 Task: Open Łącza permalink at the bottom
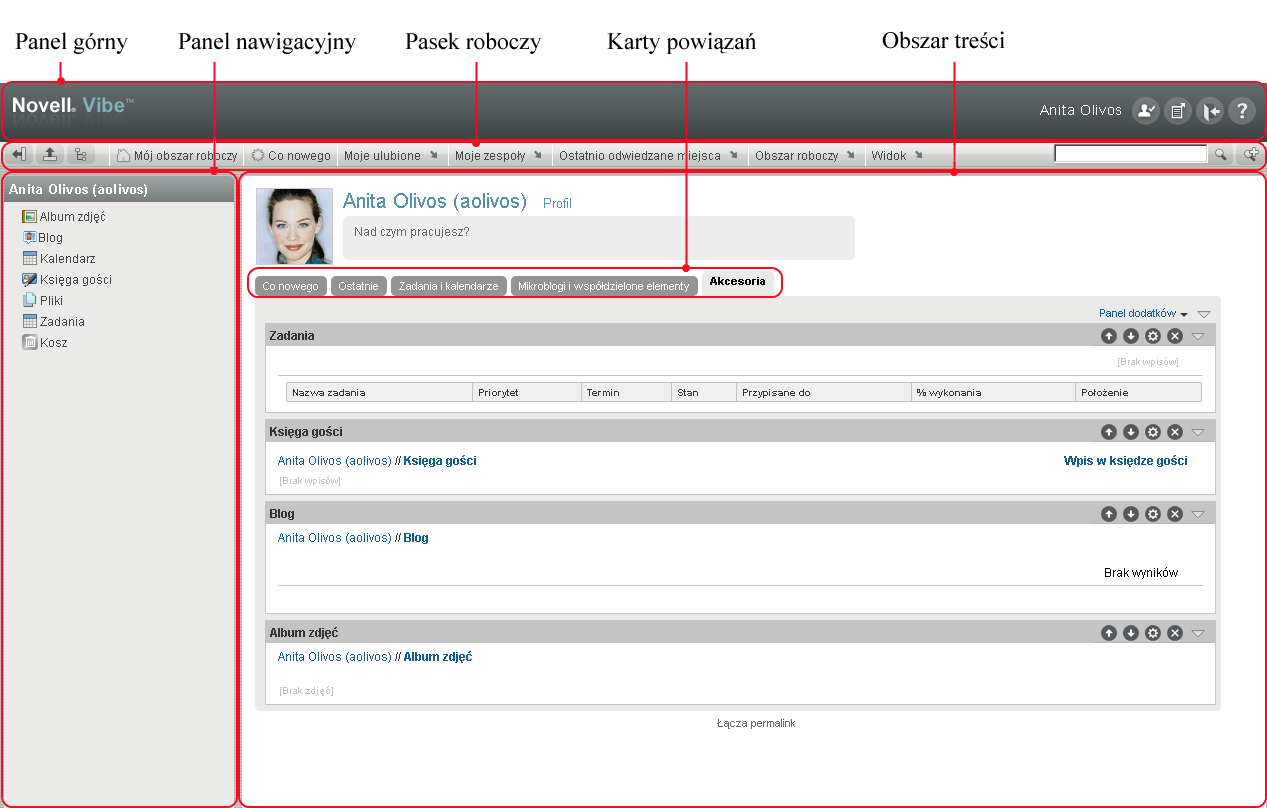[x=756, y=723]
